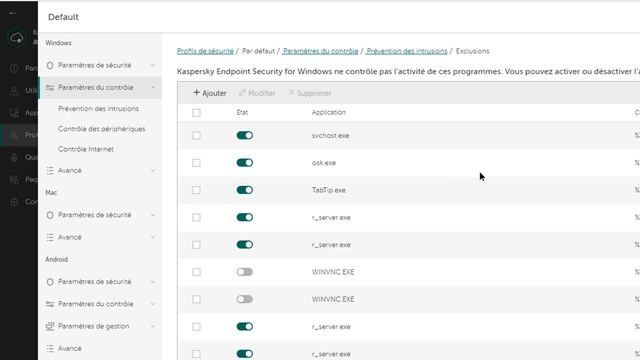Click the Ajouter button

tap(210, 93)
